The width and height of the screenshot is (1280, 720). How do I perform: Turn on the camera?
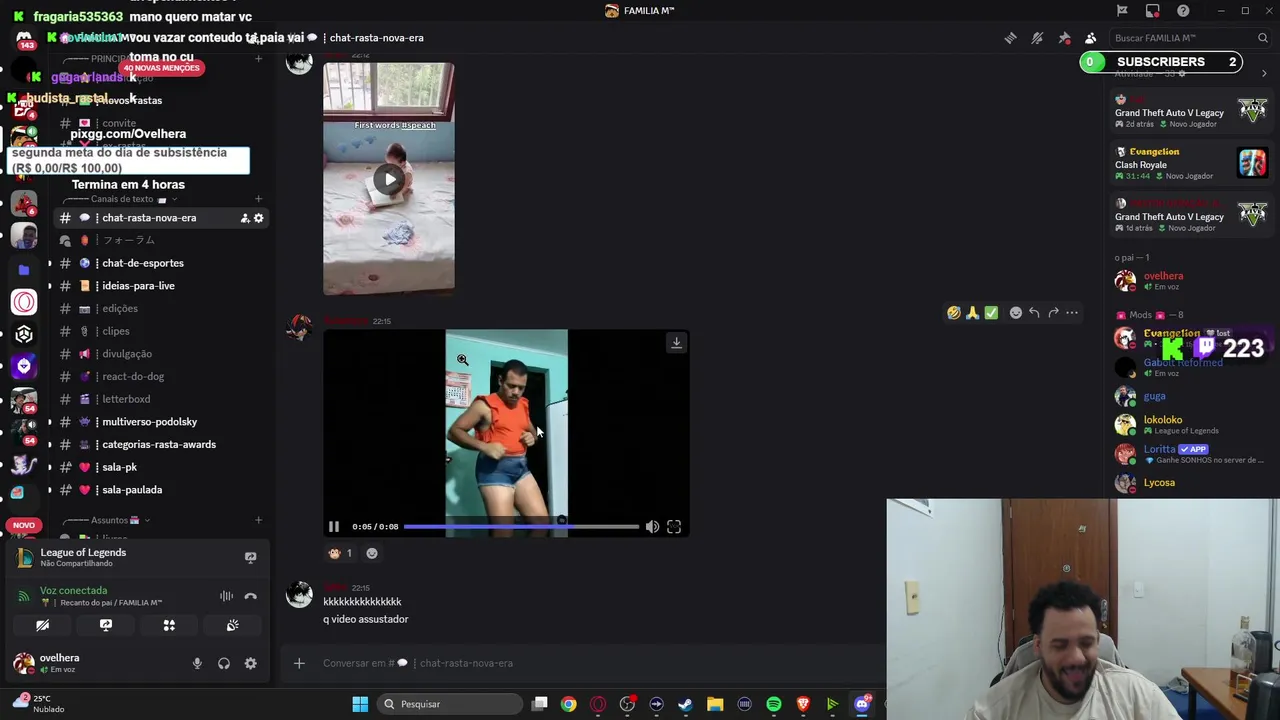(x=42, y=625)
